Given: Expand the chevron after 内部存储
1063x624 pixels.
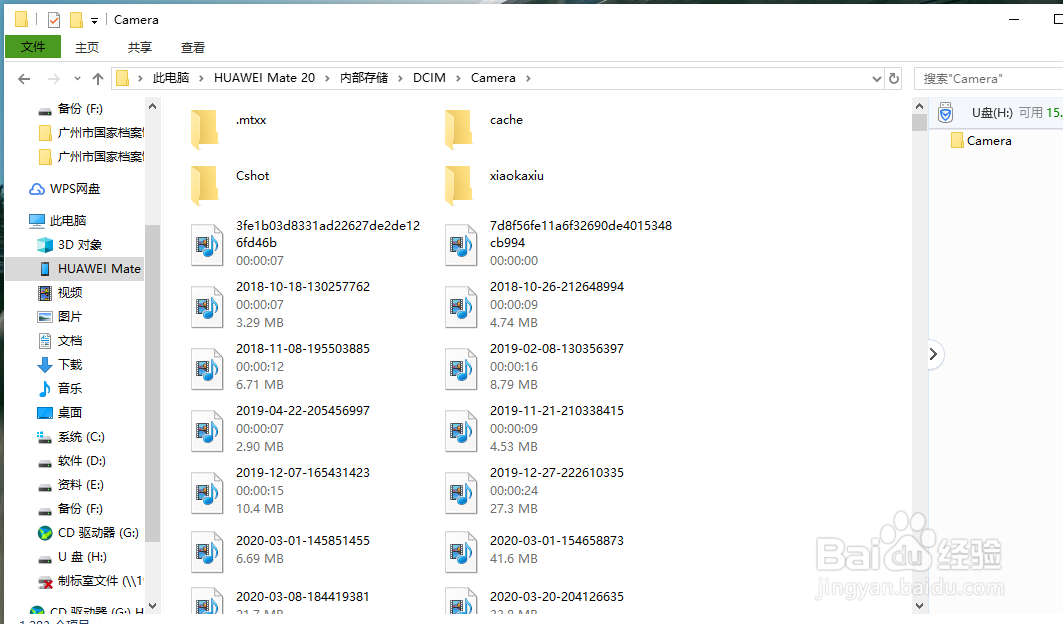Looking at the screenshot, I should pos(400,79).
